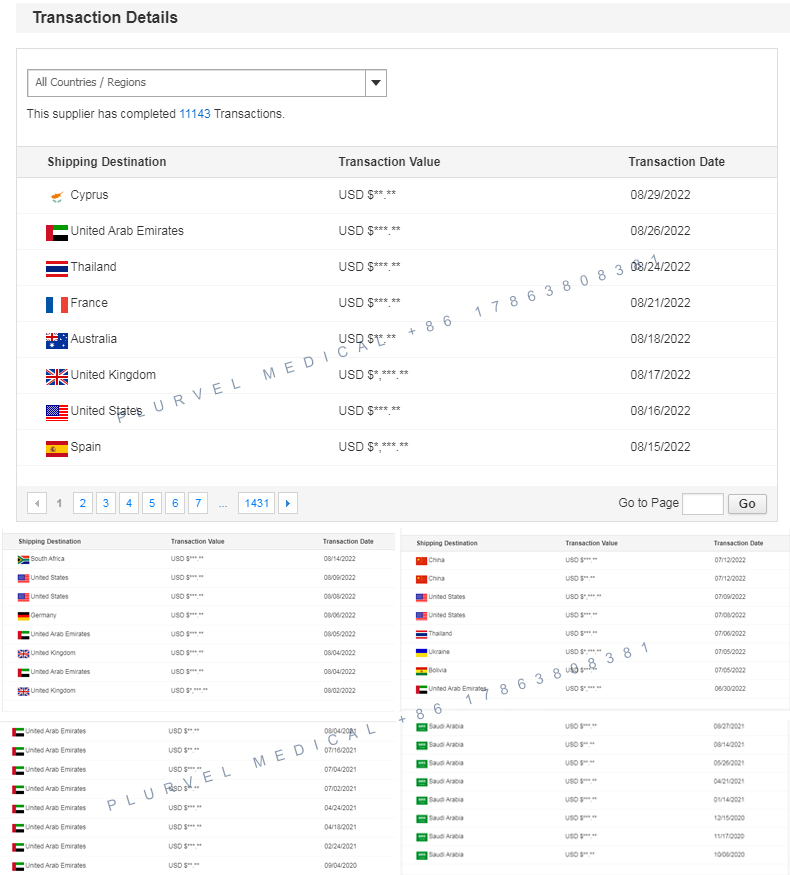Click the Thailand flag dated 07/06/2022
The height and width of the screenshot is (875, 790).
coord(421,634)
